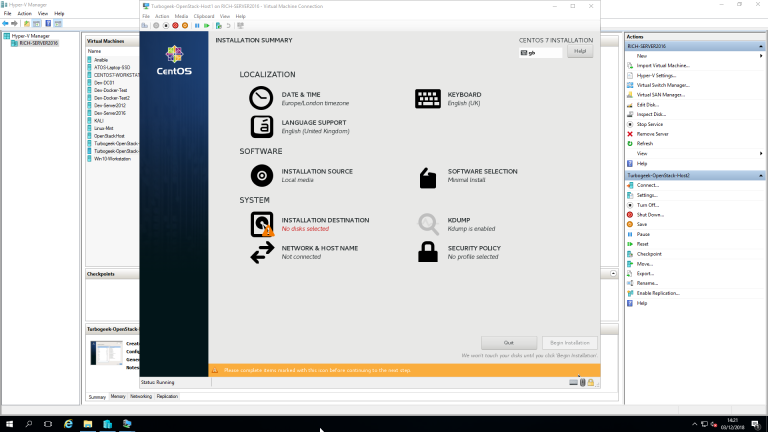Open Keyboard layout settings icon
Viewport: 768px width, 432px height.
[428, 98]
